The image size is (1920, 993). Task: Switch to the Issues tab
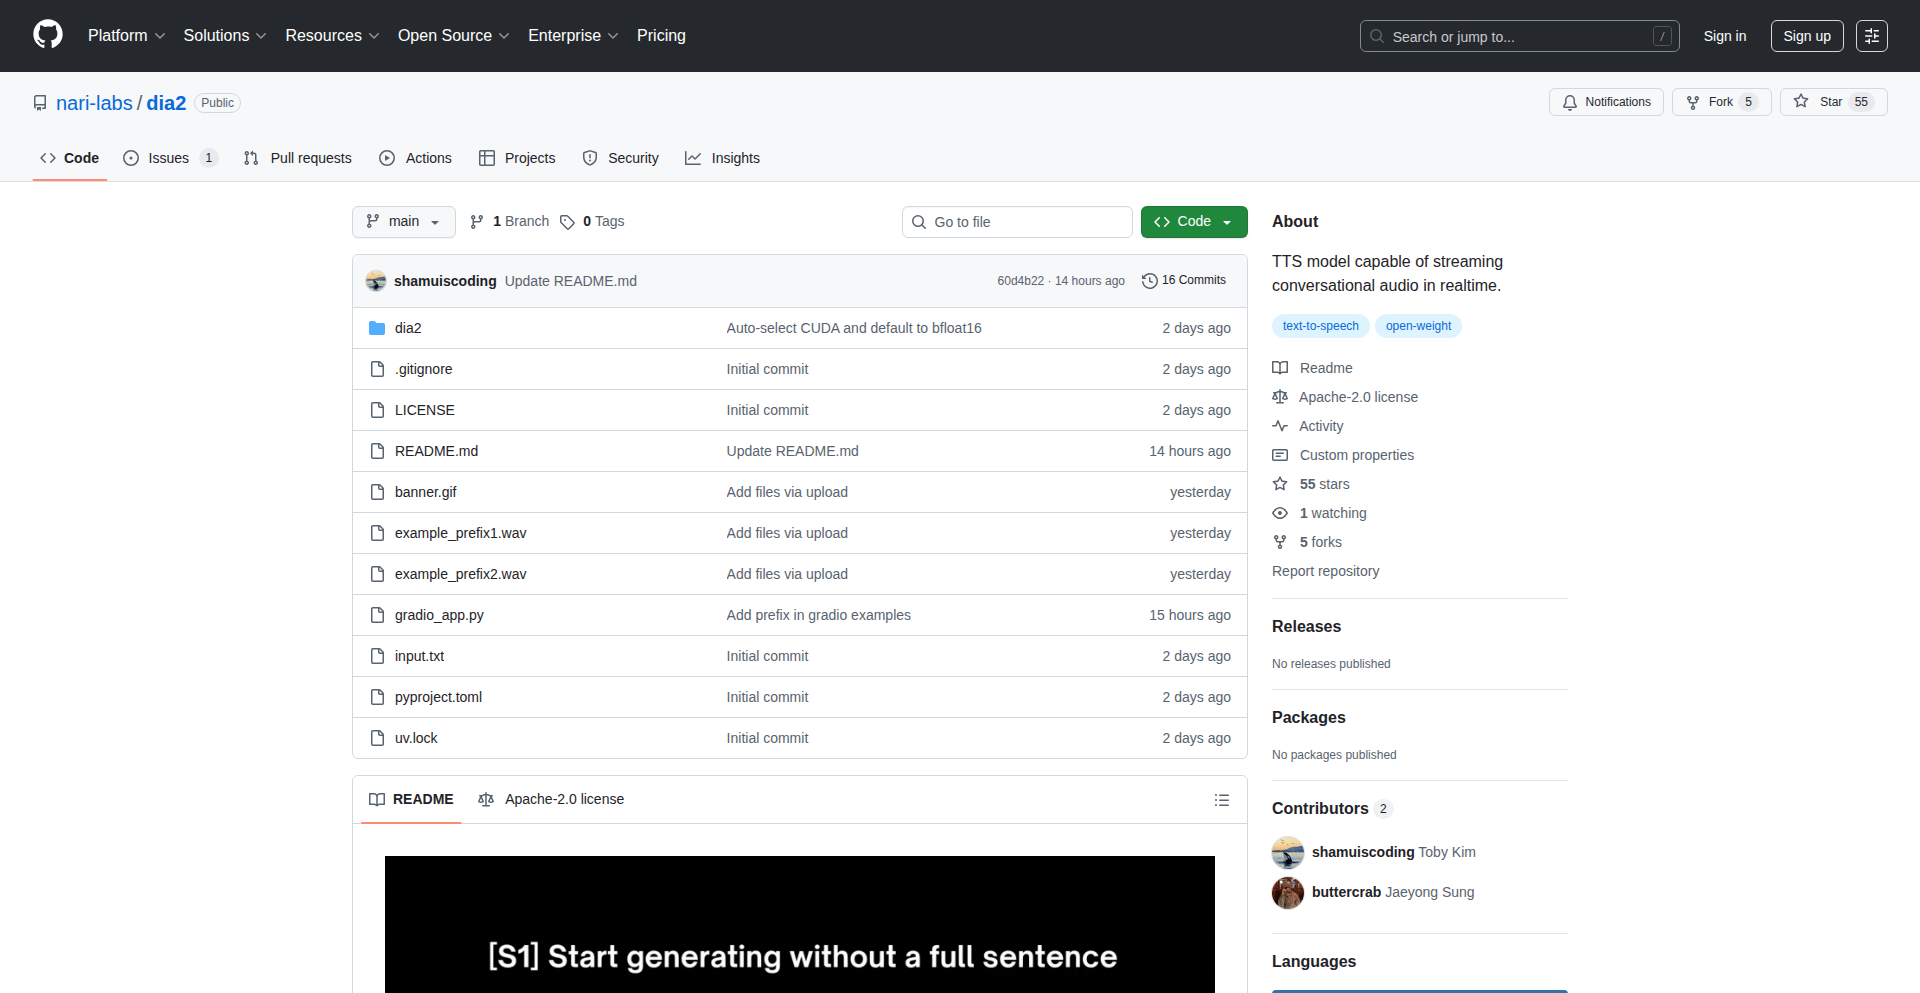[169, 158]
